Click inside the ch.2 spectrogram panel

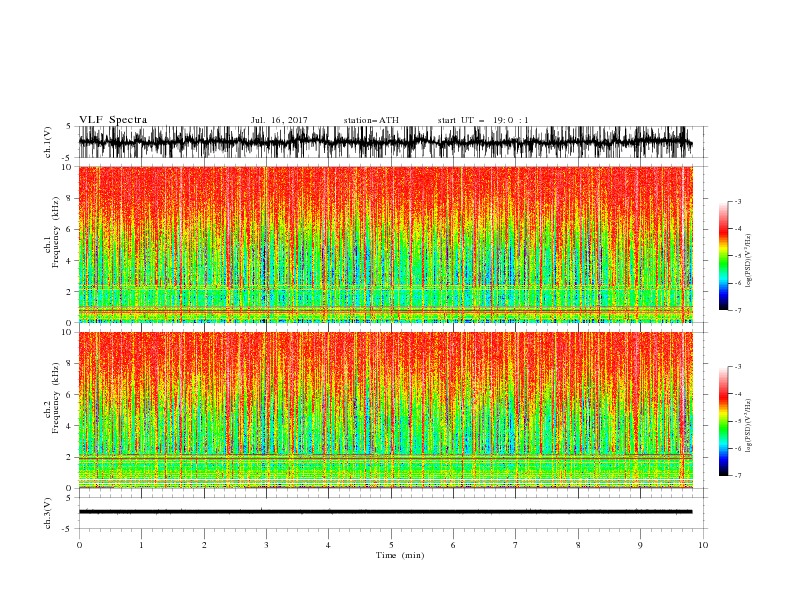(x=385, y=410)
